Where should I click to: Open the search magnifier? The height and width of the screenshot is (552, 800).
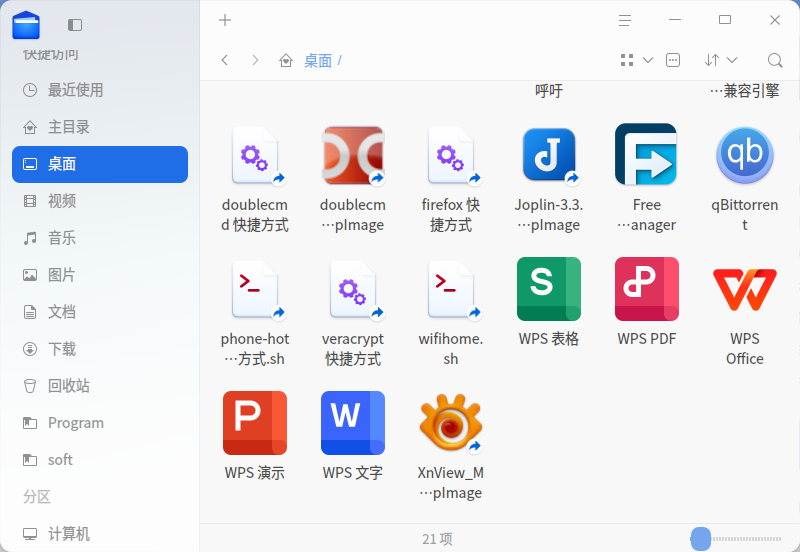coord(775,60)
